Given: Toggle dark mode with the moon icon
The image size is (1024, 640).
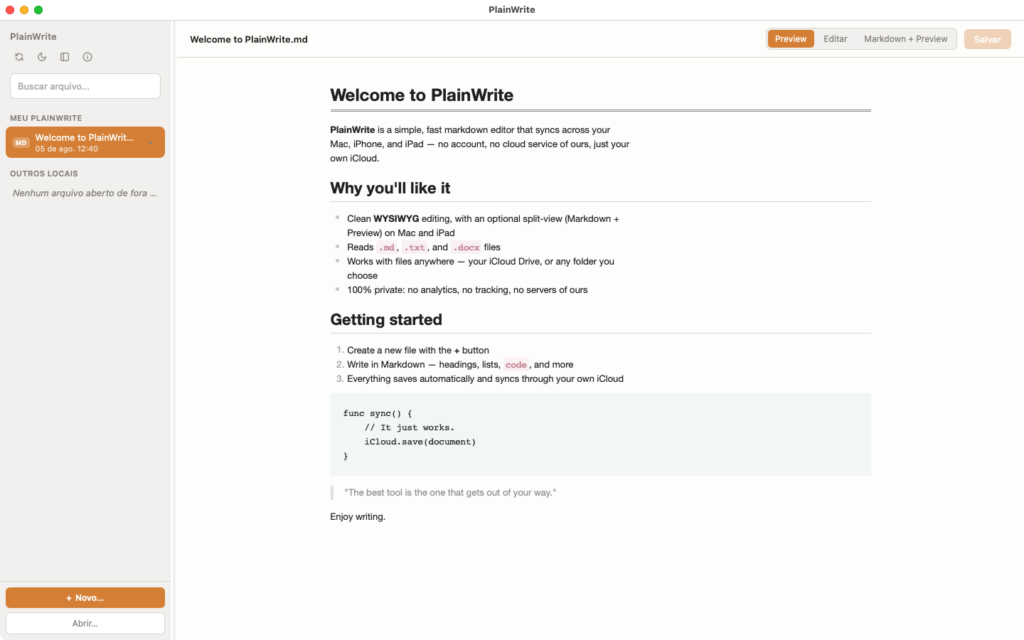Looking at the screenshot, I should pyautogui.click(x=42, y=57).
